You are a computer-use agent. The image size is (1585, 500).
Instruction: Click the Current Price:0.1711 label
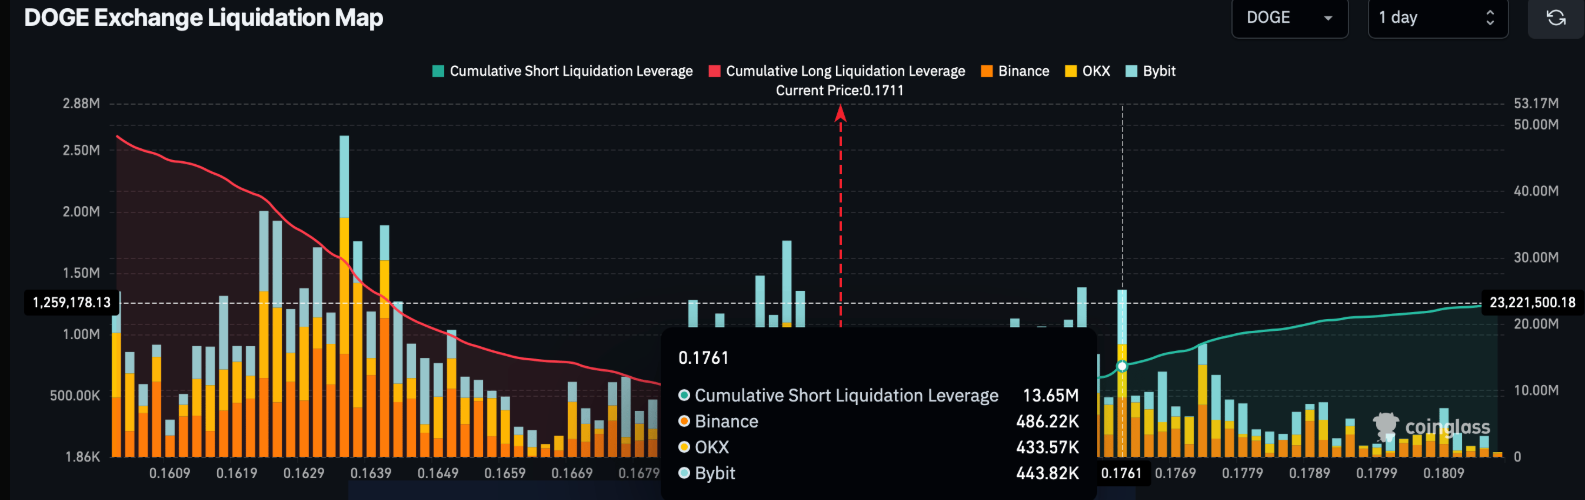840,90
